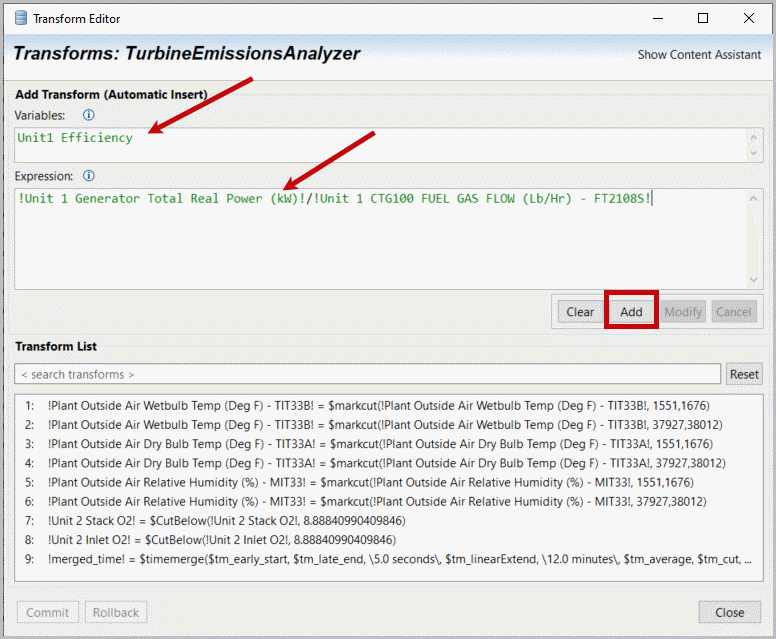Click the grayed Cancel button

coord(734,312)
